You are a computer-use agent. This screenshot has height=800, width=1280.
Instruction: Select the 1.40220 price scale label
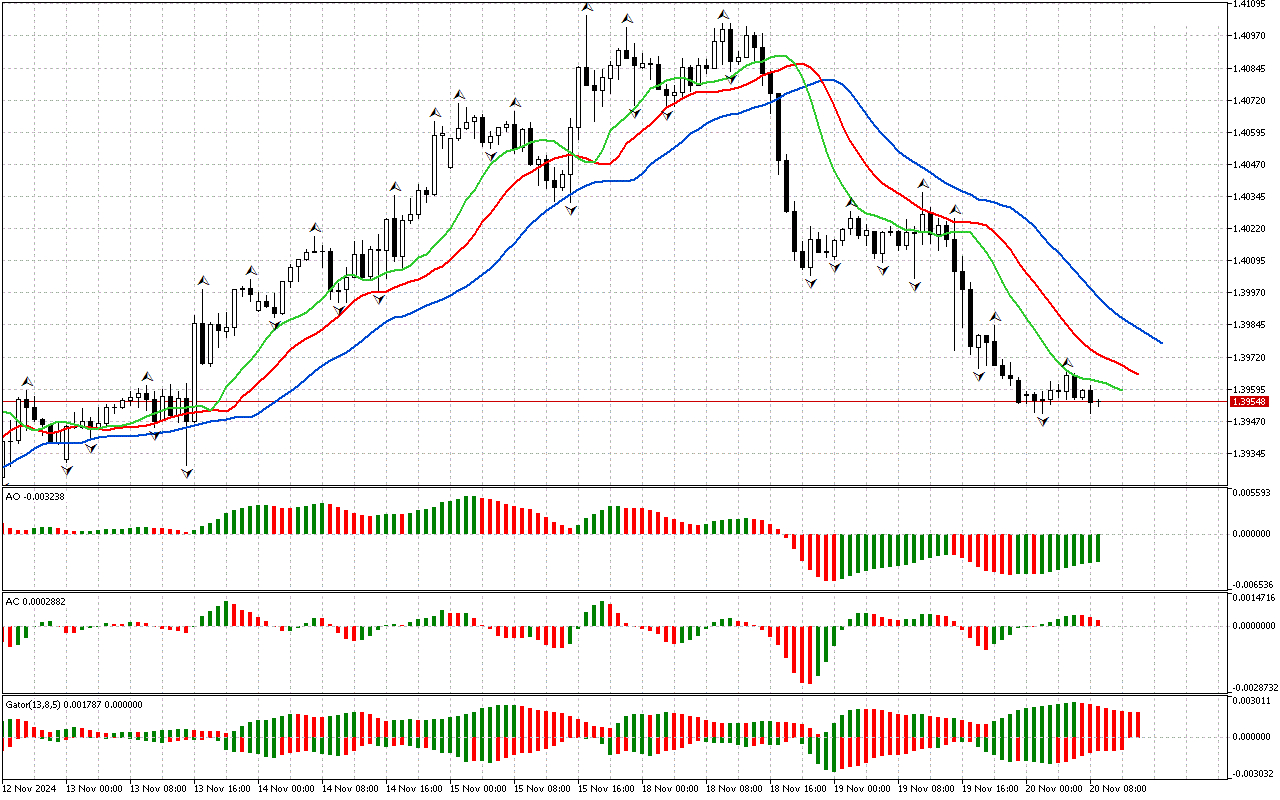[1251, 229]
